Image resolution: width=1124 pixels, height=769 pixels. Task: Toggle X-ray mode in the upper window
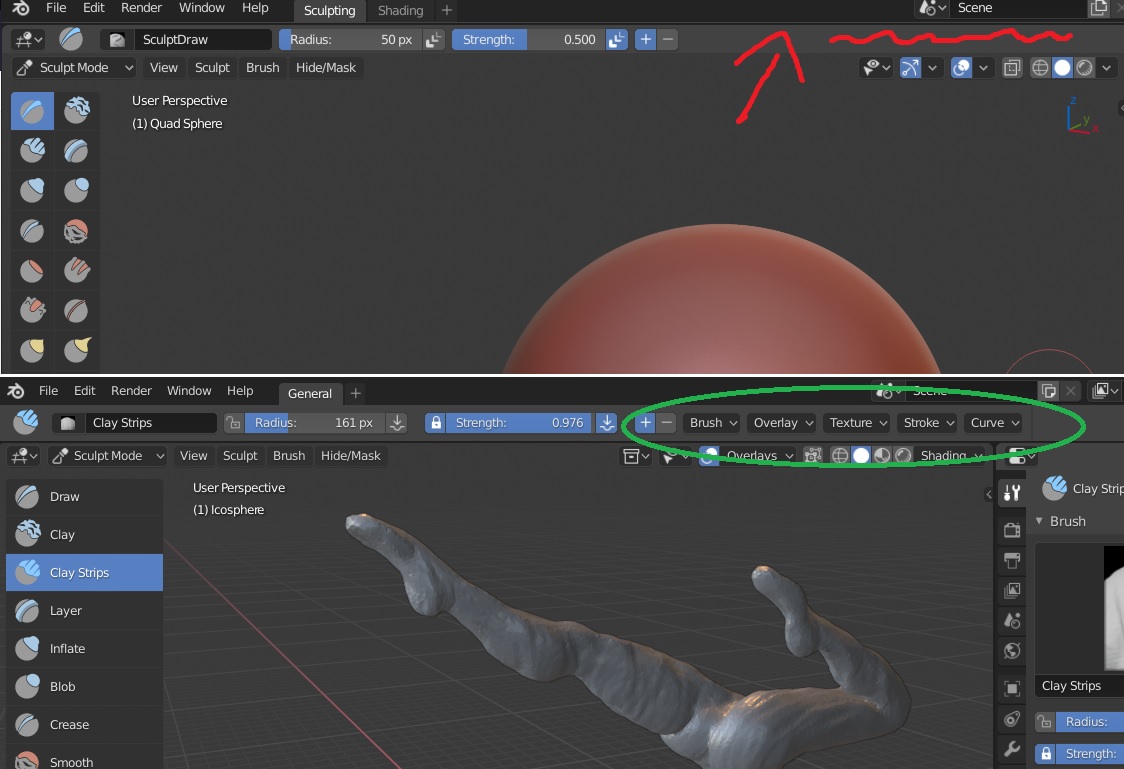coord(1011,68)
